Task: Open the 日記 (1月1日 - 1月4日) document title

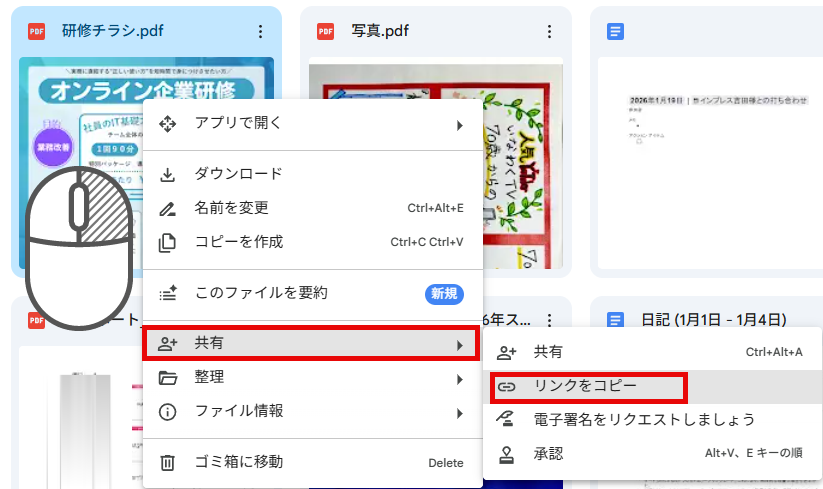Action: point(713,320)
